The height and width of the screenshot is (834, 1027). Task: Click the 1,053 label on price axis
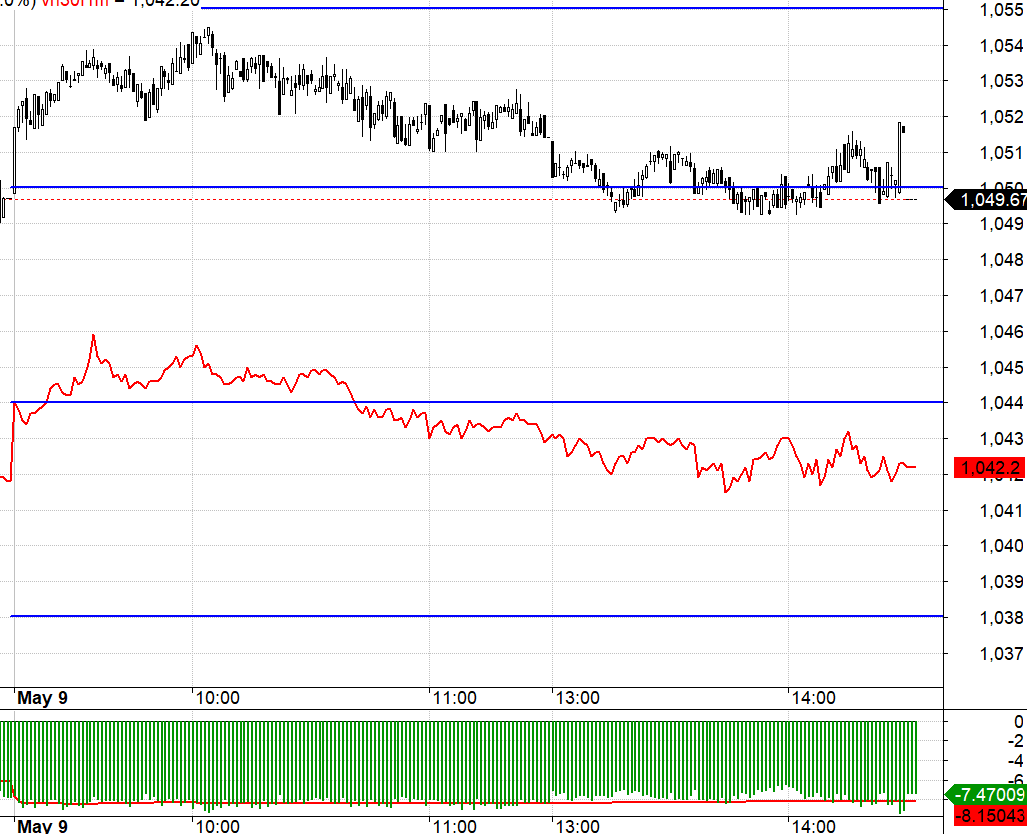click(x=1001, y=81)
